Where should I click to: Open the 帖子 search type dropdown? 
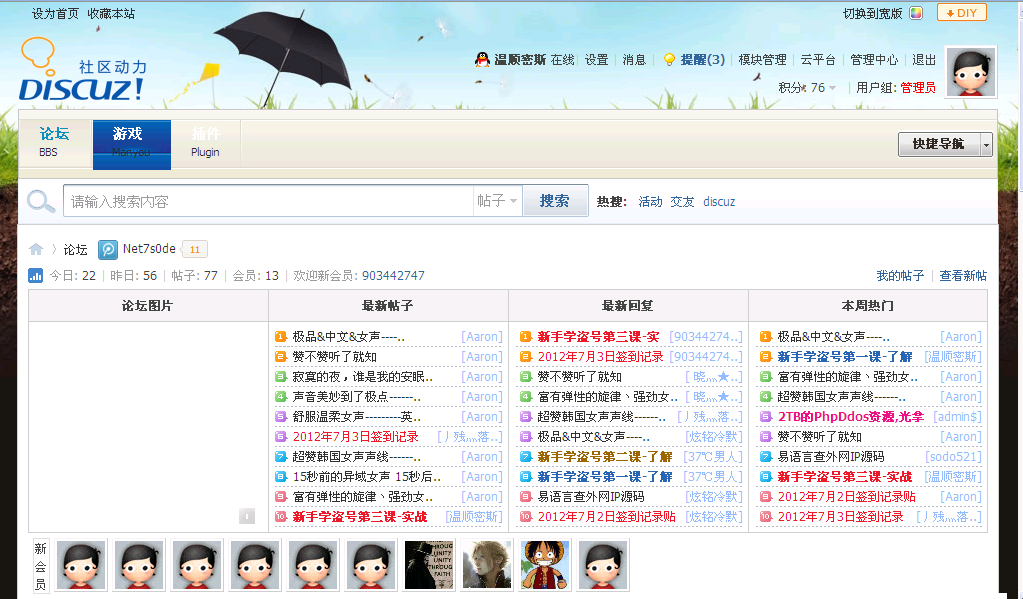[496, 201]
